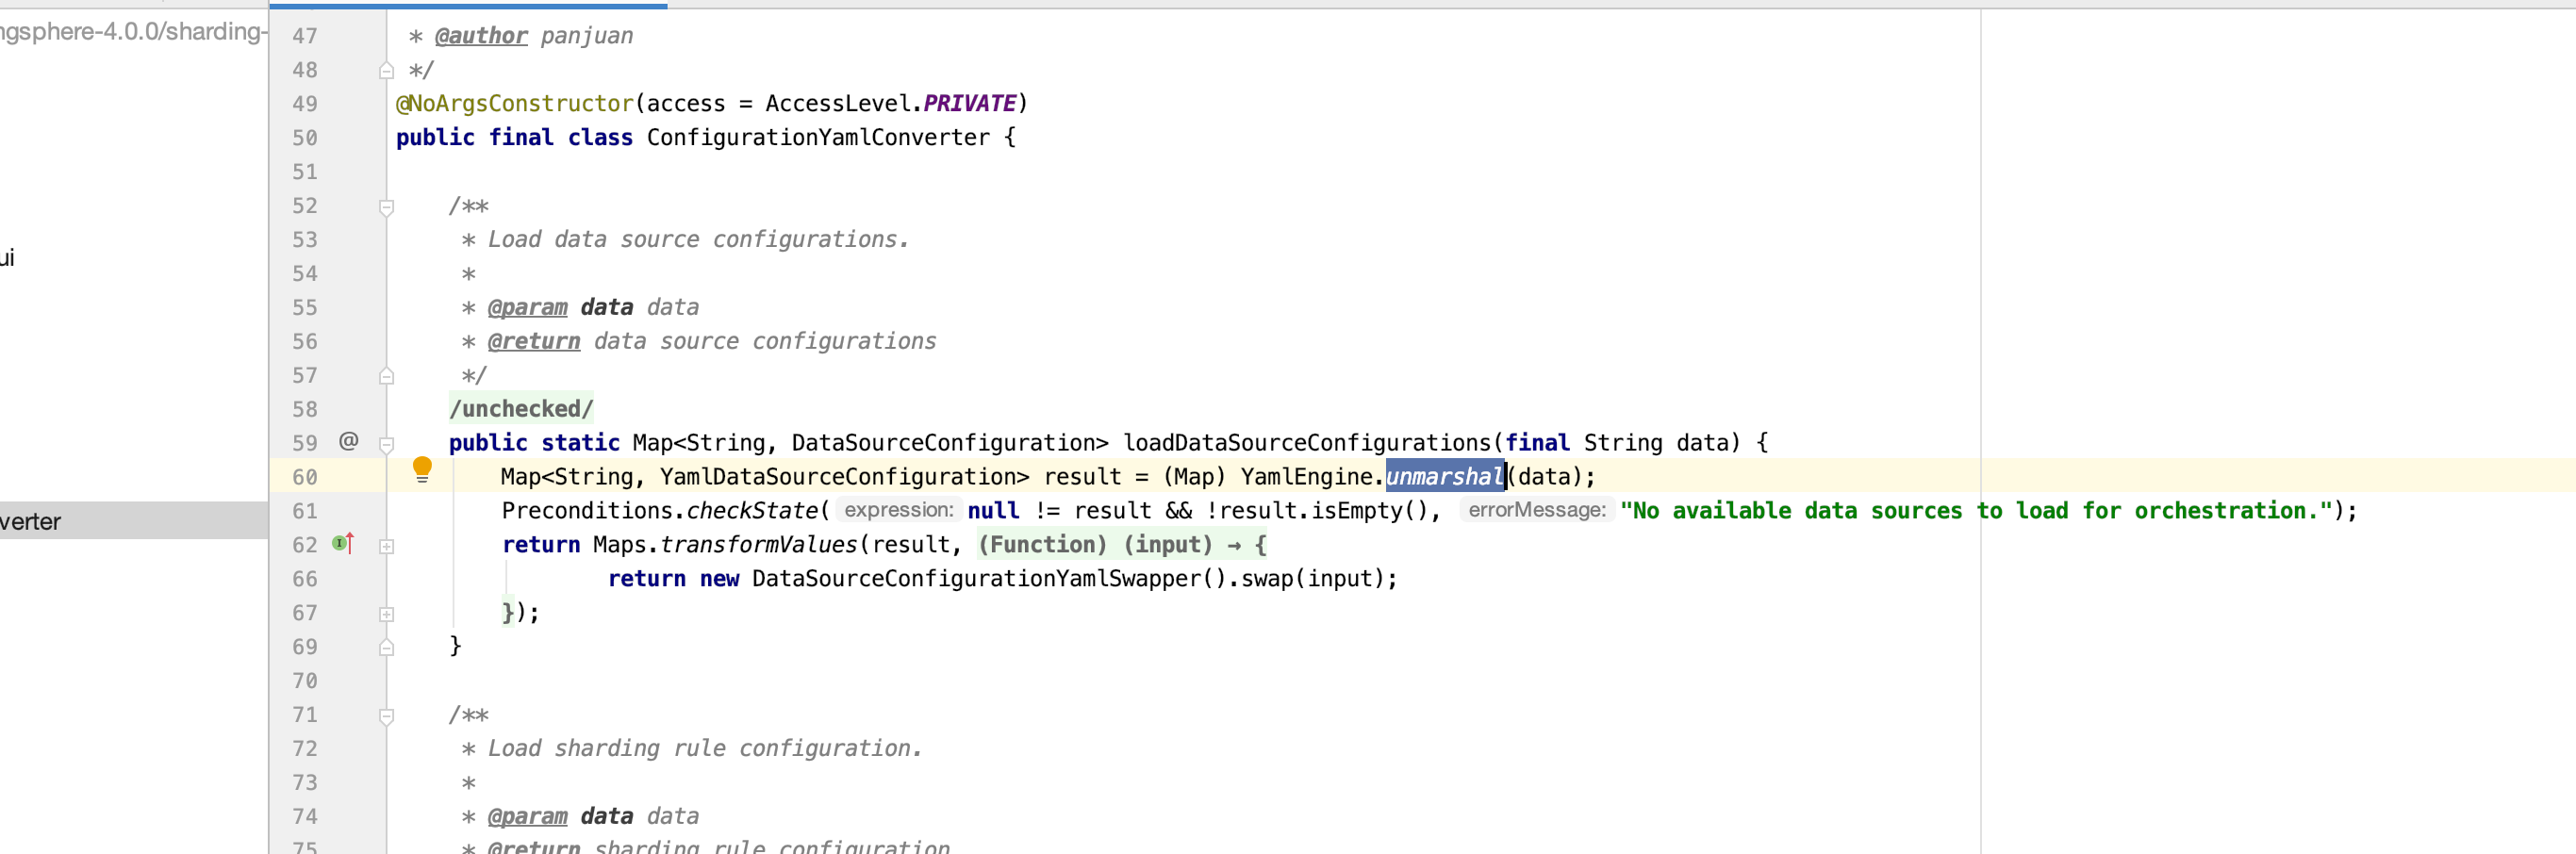The image size is (2576, 854).
Task: Collapse the Javadoc block starting at line 71
Action: pyautogui.click(x=386, y=716)
